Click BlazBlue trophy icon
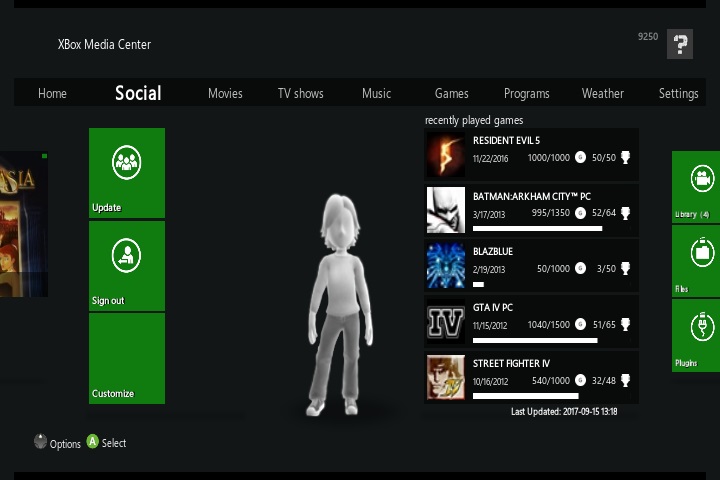The height and width of the screenshot is (480, 720). tap(625, 268)
